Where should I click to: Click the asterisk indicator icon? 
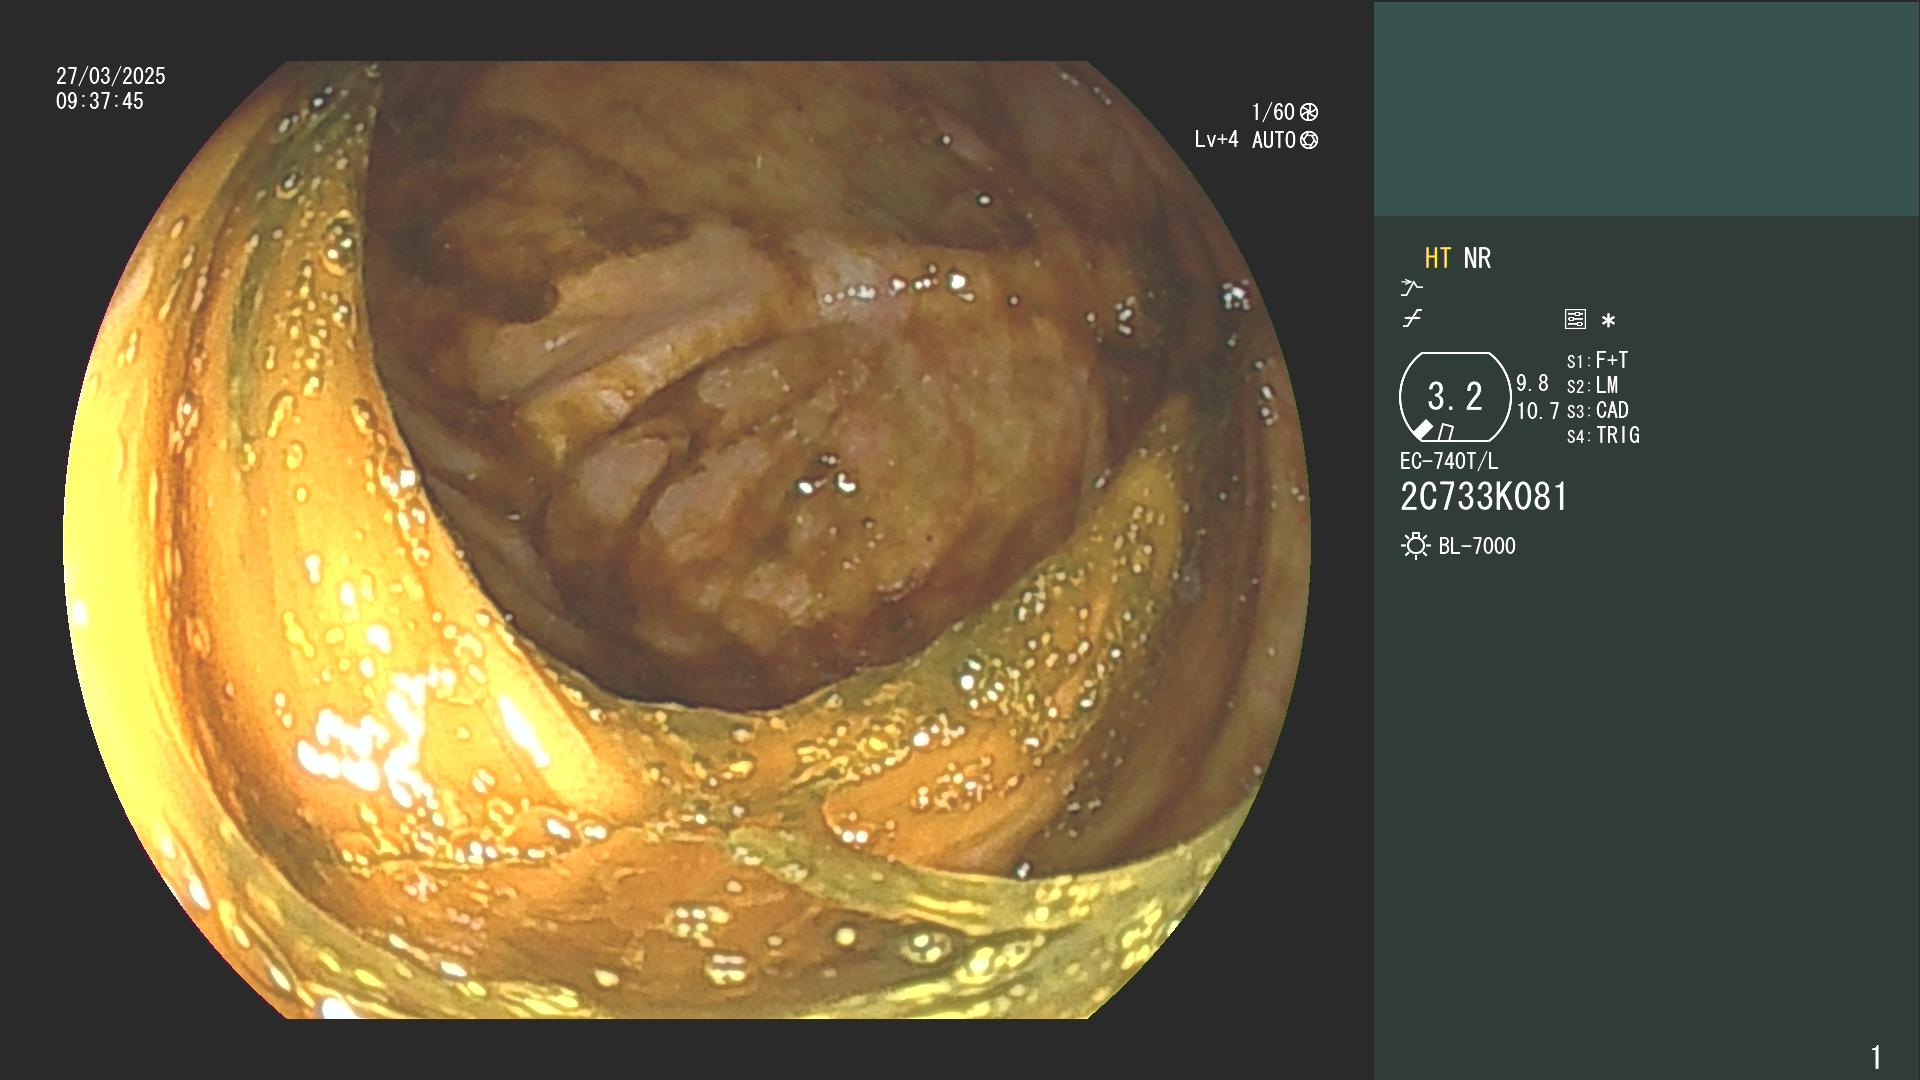1608,320
